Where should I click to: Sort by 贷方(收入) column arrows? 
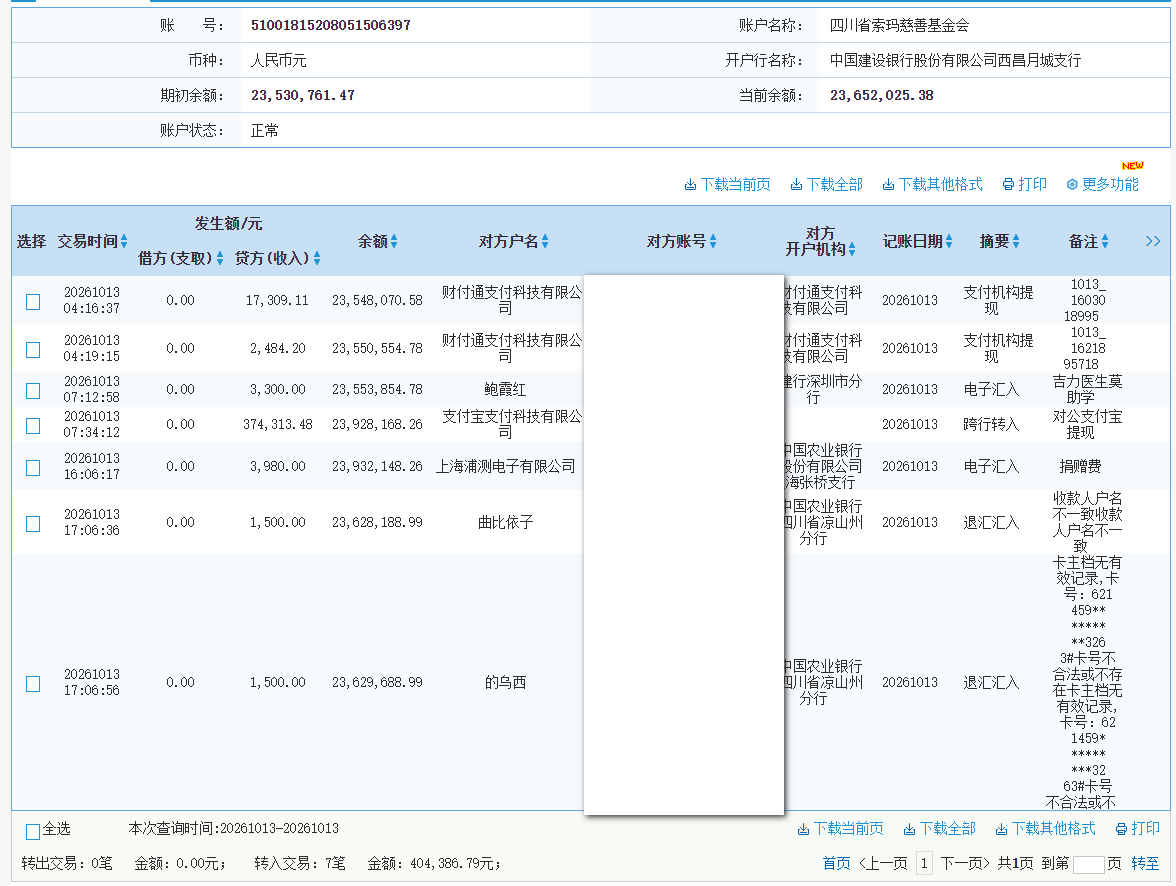tap(317, 258)
